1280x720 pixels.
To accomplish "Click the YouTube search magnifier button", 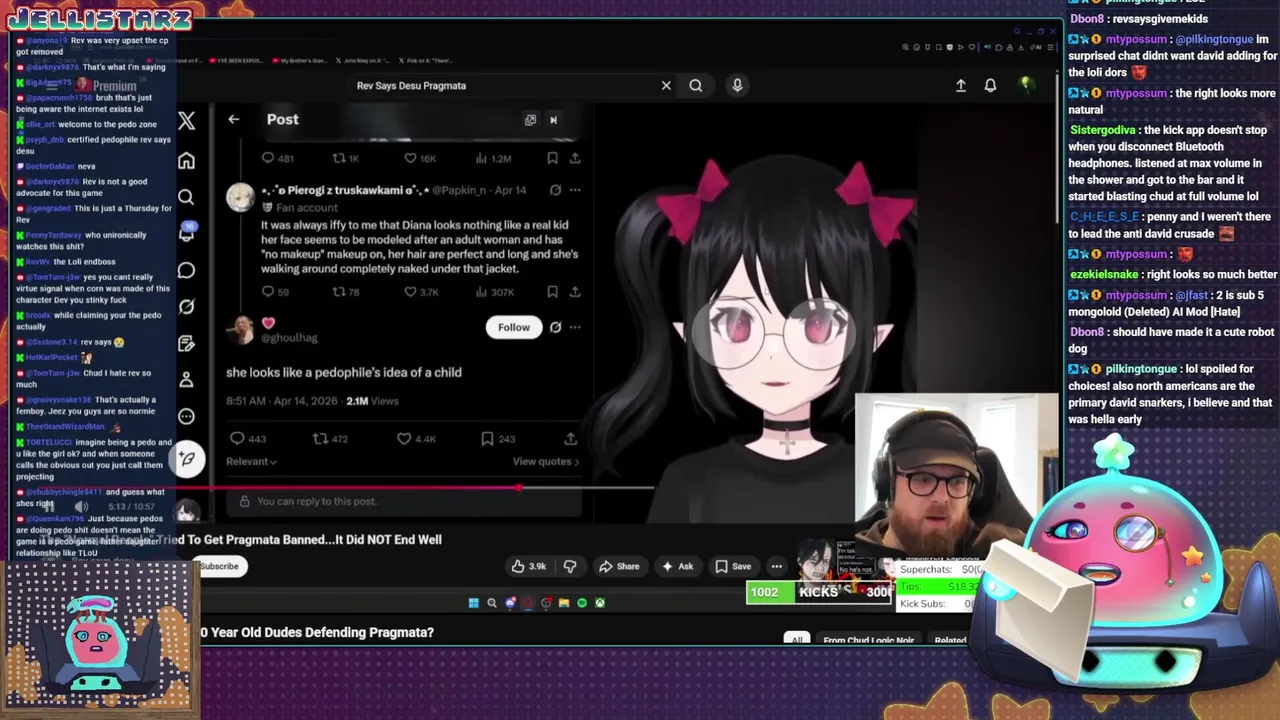I will (x=695, y=85).
